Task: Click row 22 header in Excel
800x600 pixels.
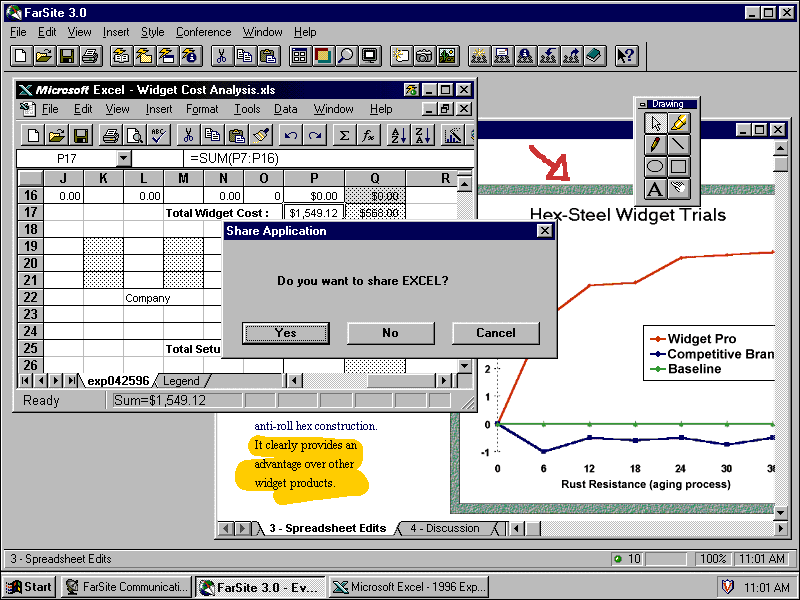Action: [31, 297]
